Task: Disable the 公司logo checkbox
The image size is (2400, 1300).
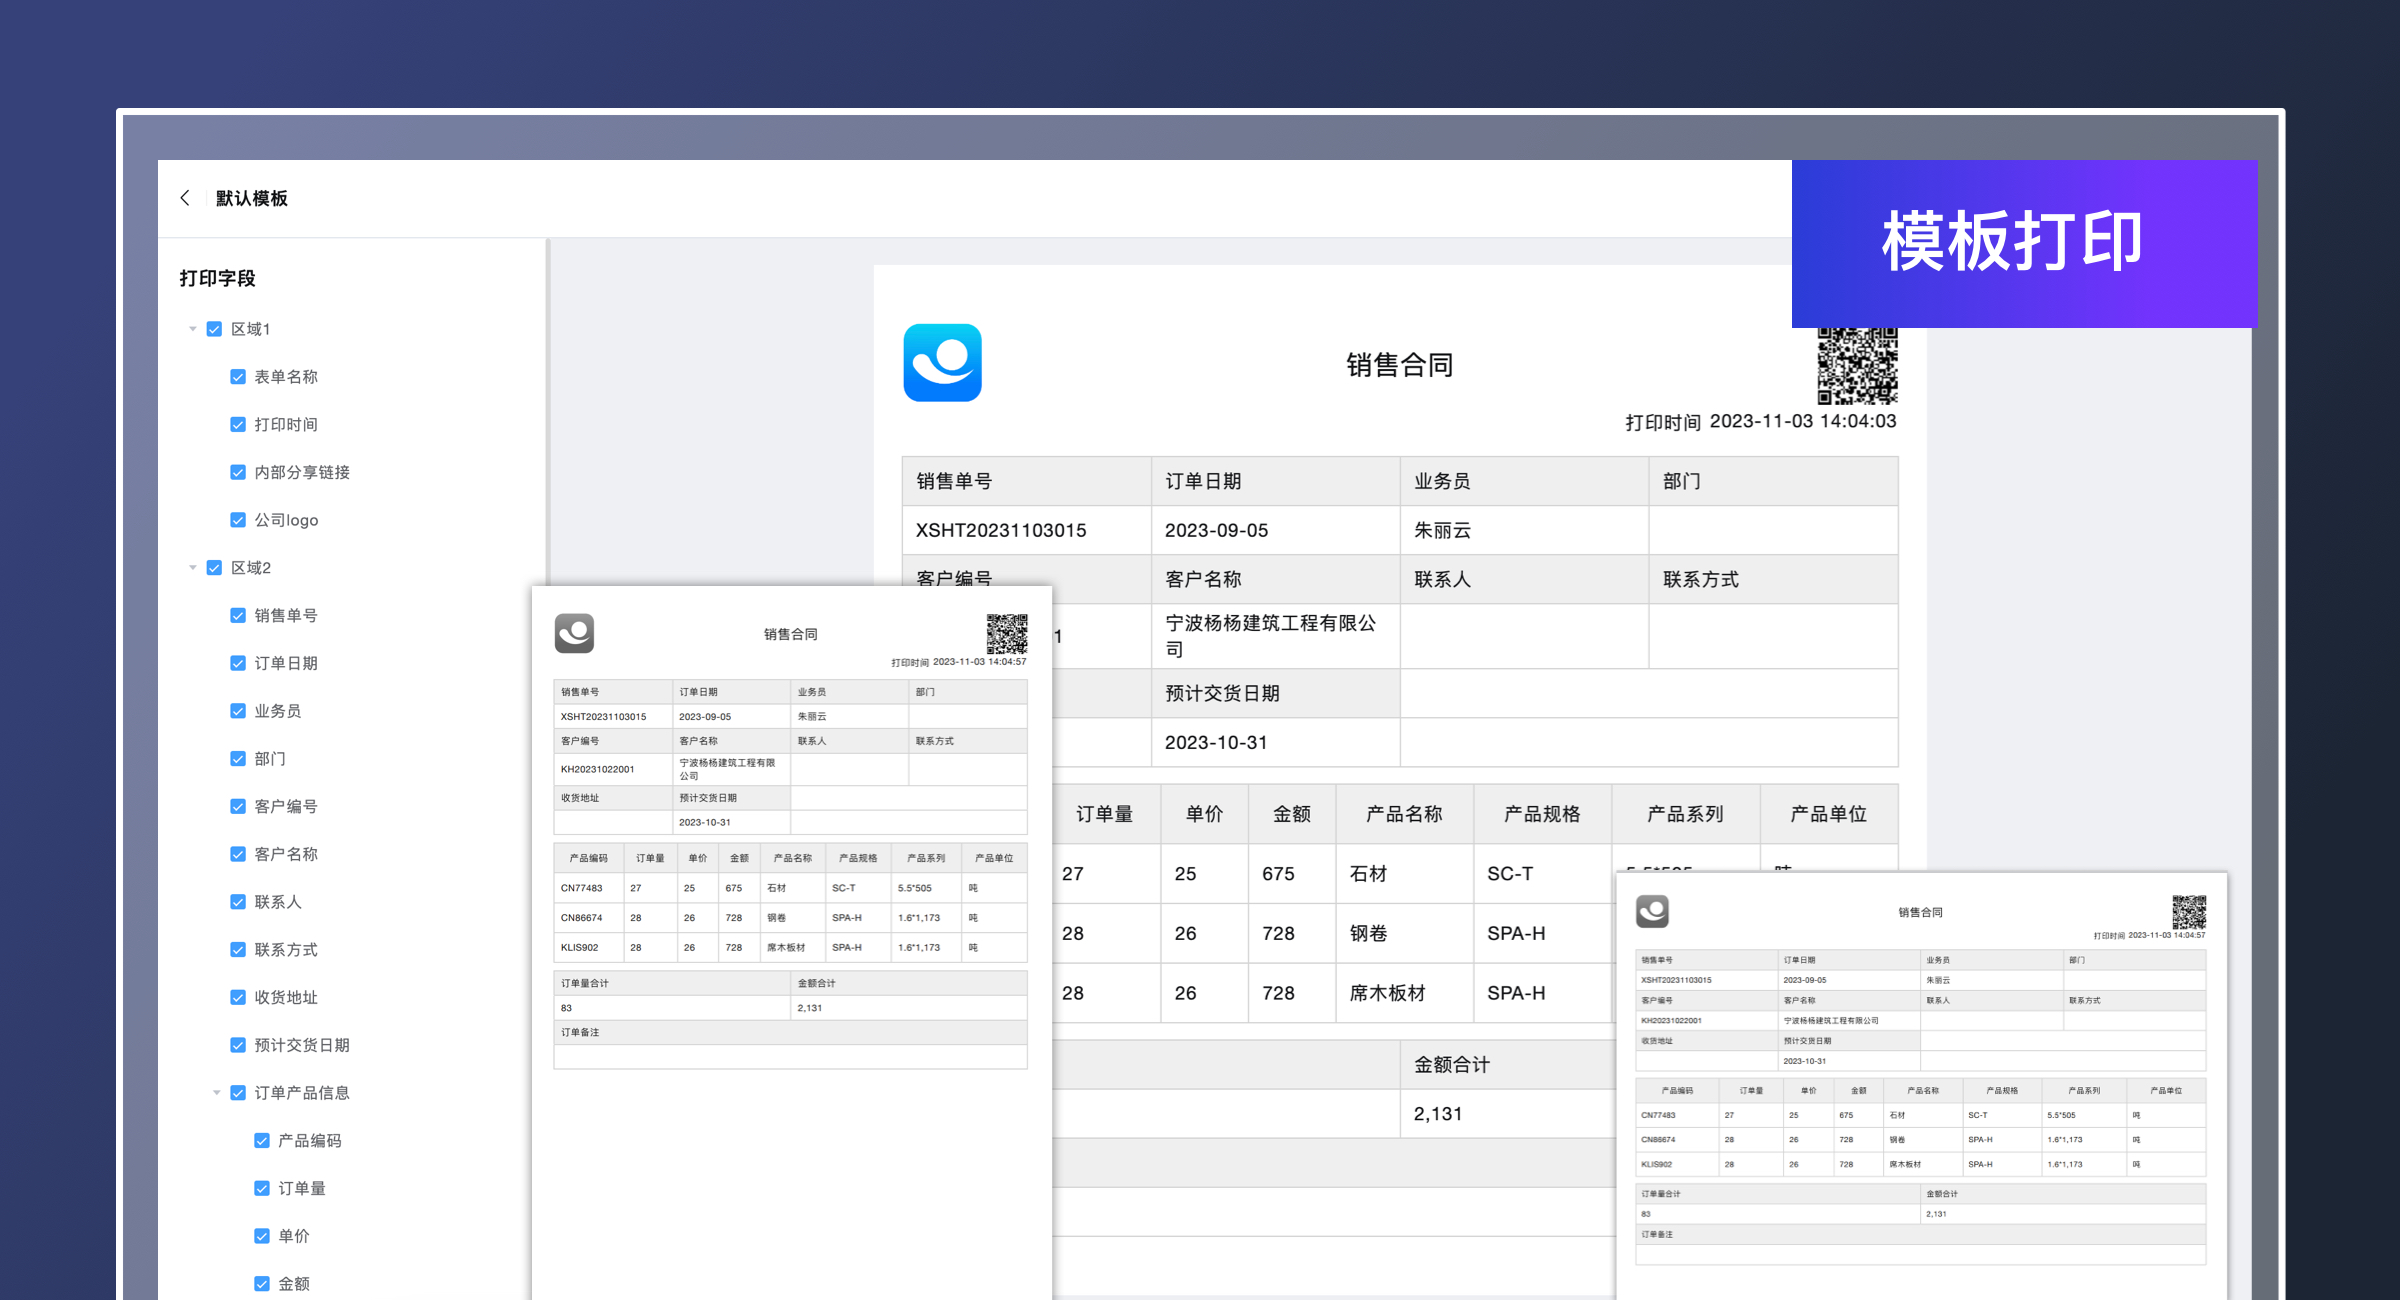Action: pyautogui.click(x=238, y=520)
